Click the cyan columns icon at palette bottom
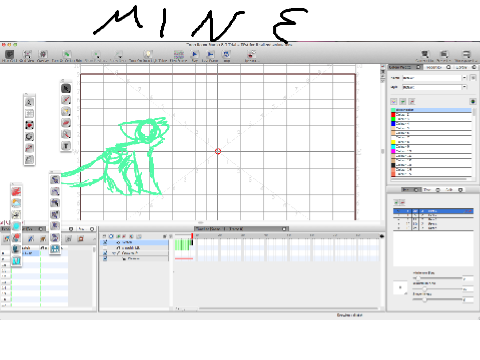Screen dimensions: 480x360 [x=16, y=260]
